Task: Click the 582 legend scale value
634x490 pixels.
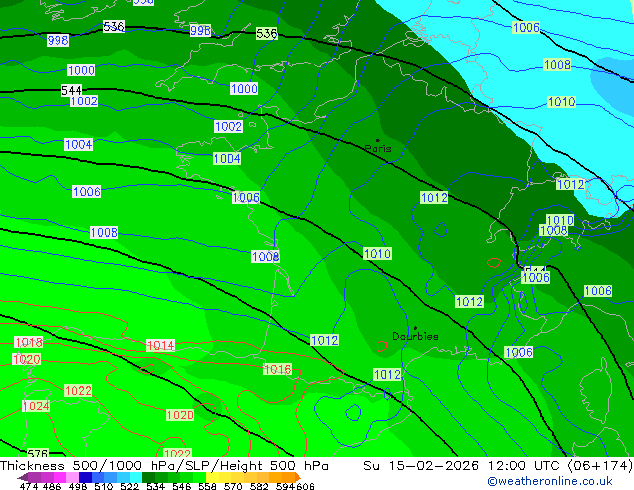Action: tap(259, 486)
